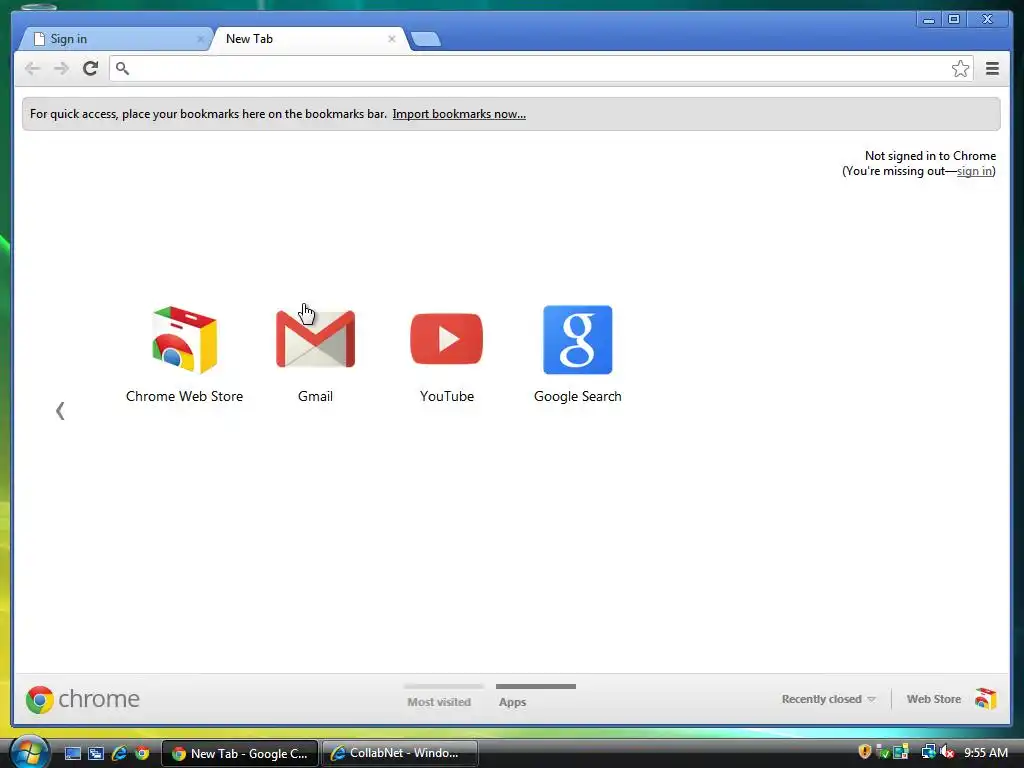1024x768 pixels.
Task: Reload the current page
Action: [x=91, y=68]
